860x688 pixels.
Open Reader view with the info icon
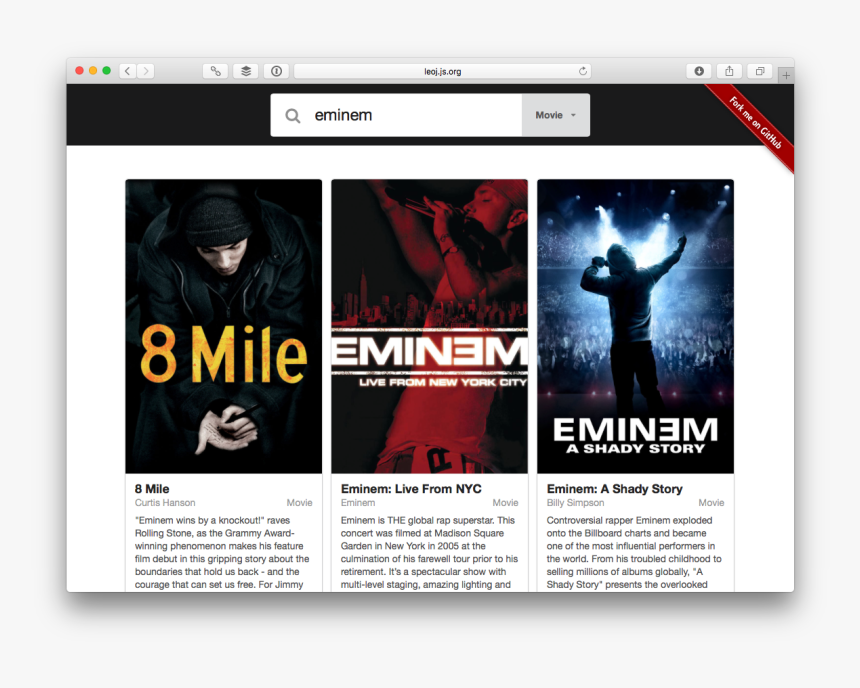[x=276, y=71]
